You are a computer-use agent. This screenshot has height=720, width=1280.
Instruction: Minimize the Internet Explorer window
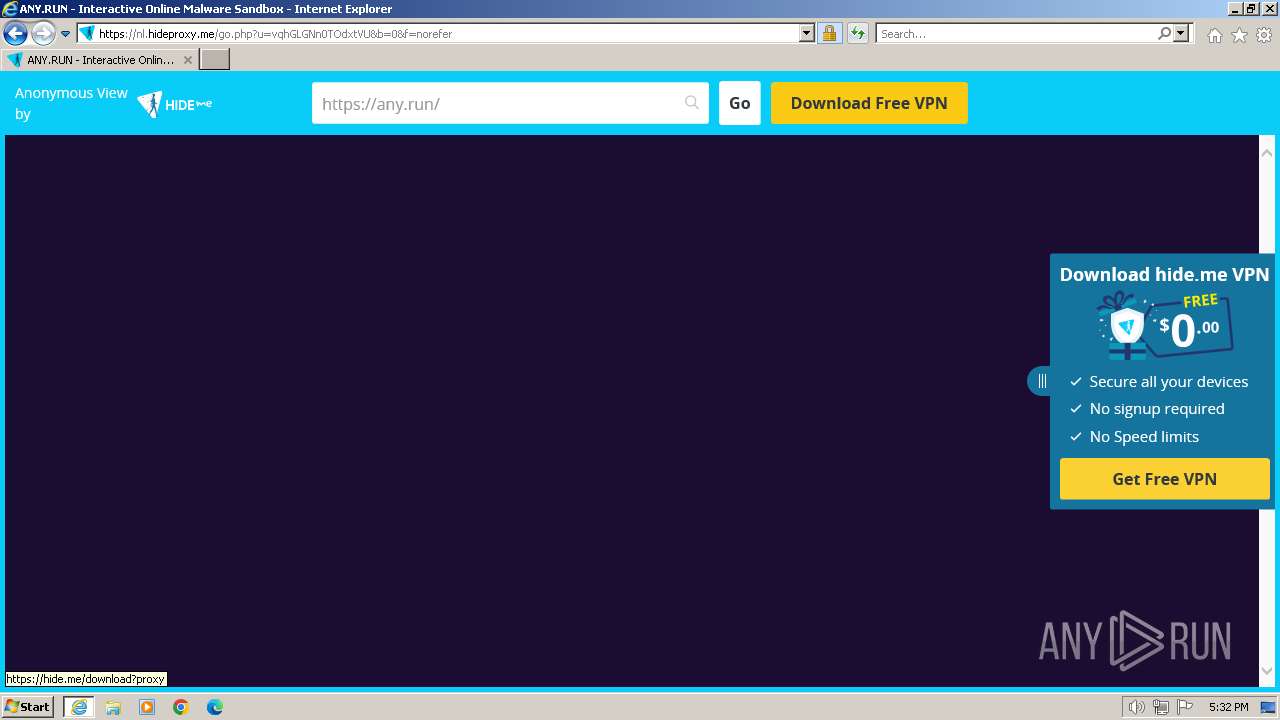coord(1234,9)
